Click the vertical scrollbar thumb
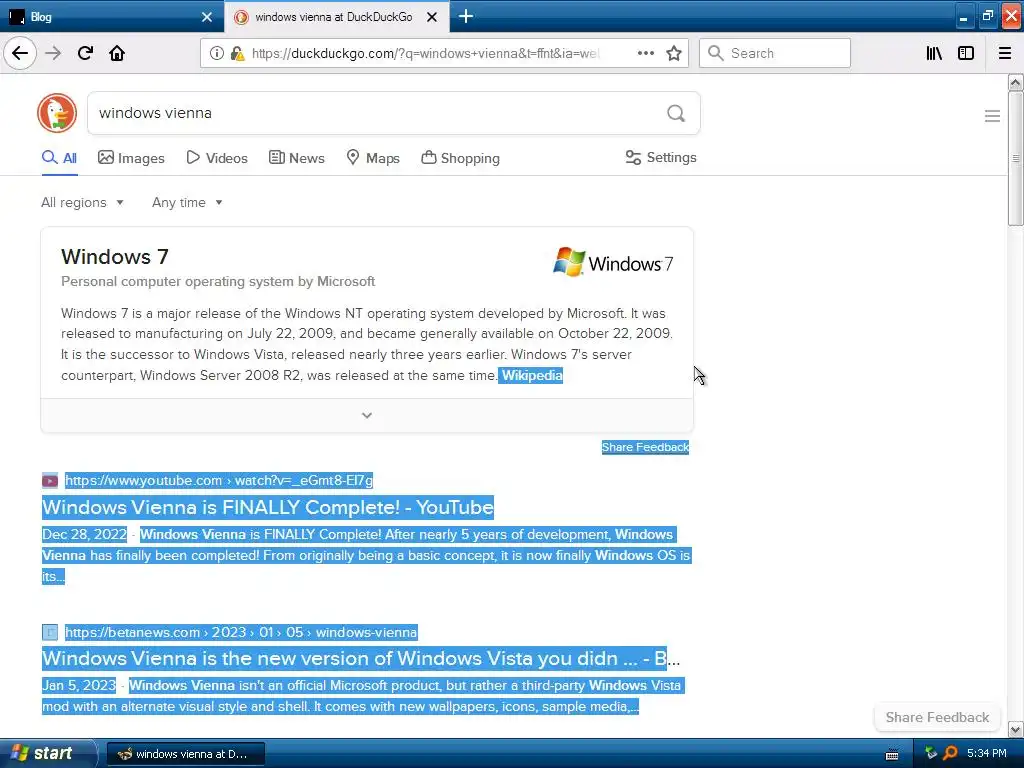 click(1016, 159)
